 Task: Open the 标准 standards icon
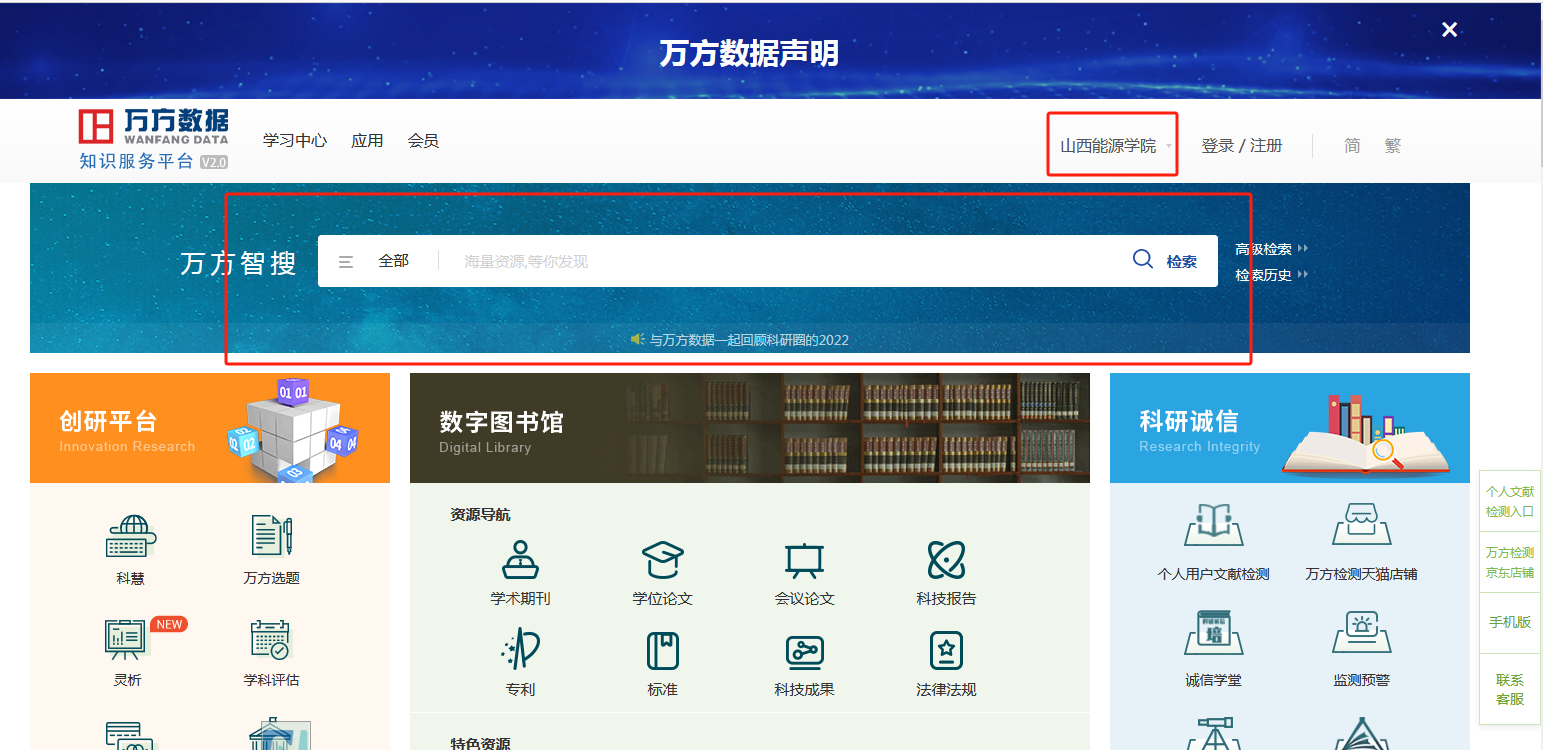662,651
